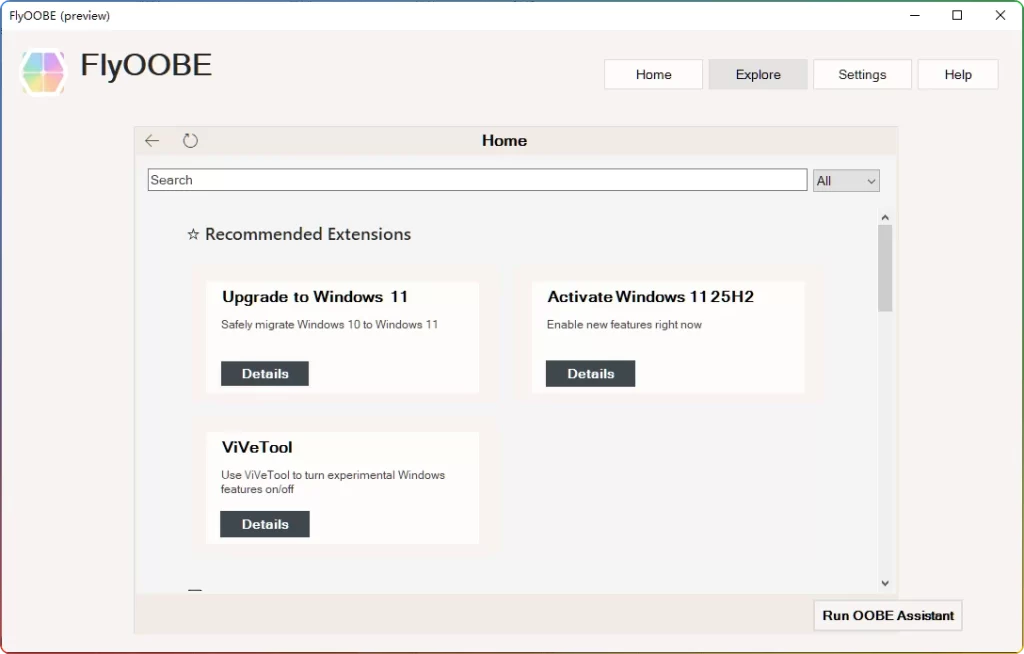Image resolution: width=1024 pixels, height=654 pixels.
Task: Click the star icon beside Recommended Extensions
Action: point(192,234)
